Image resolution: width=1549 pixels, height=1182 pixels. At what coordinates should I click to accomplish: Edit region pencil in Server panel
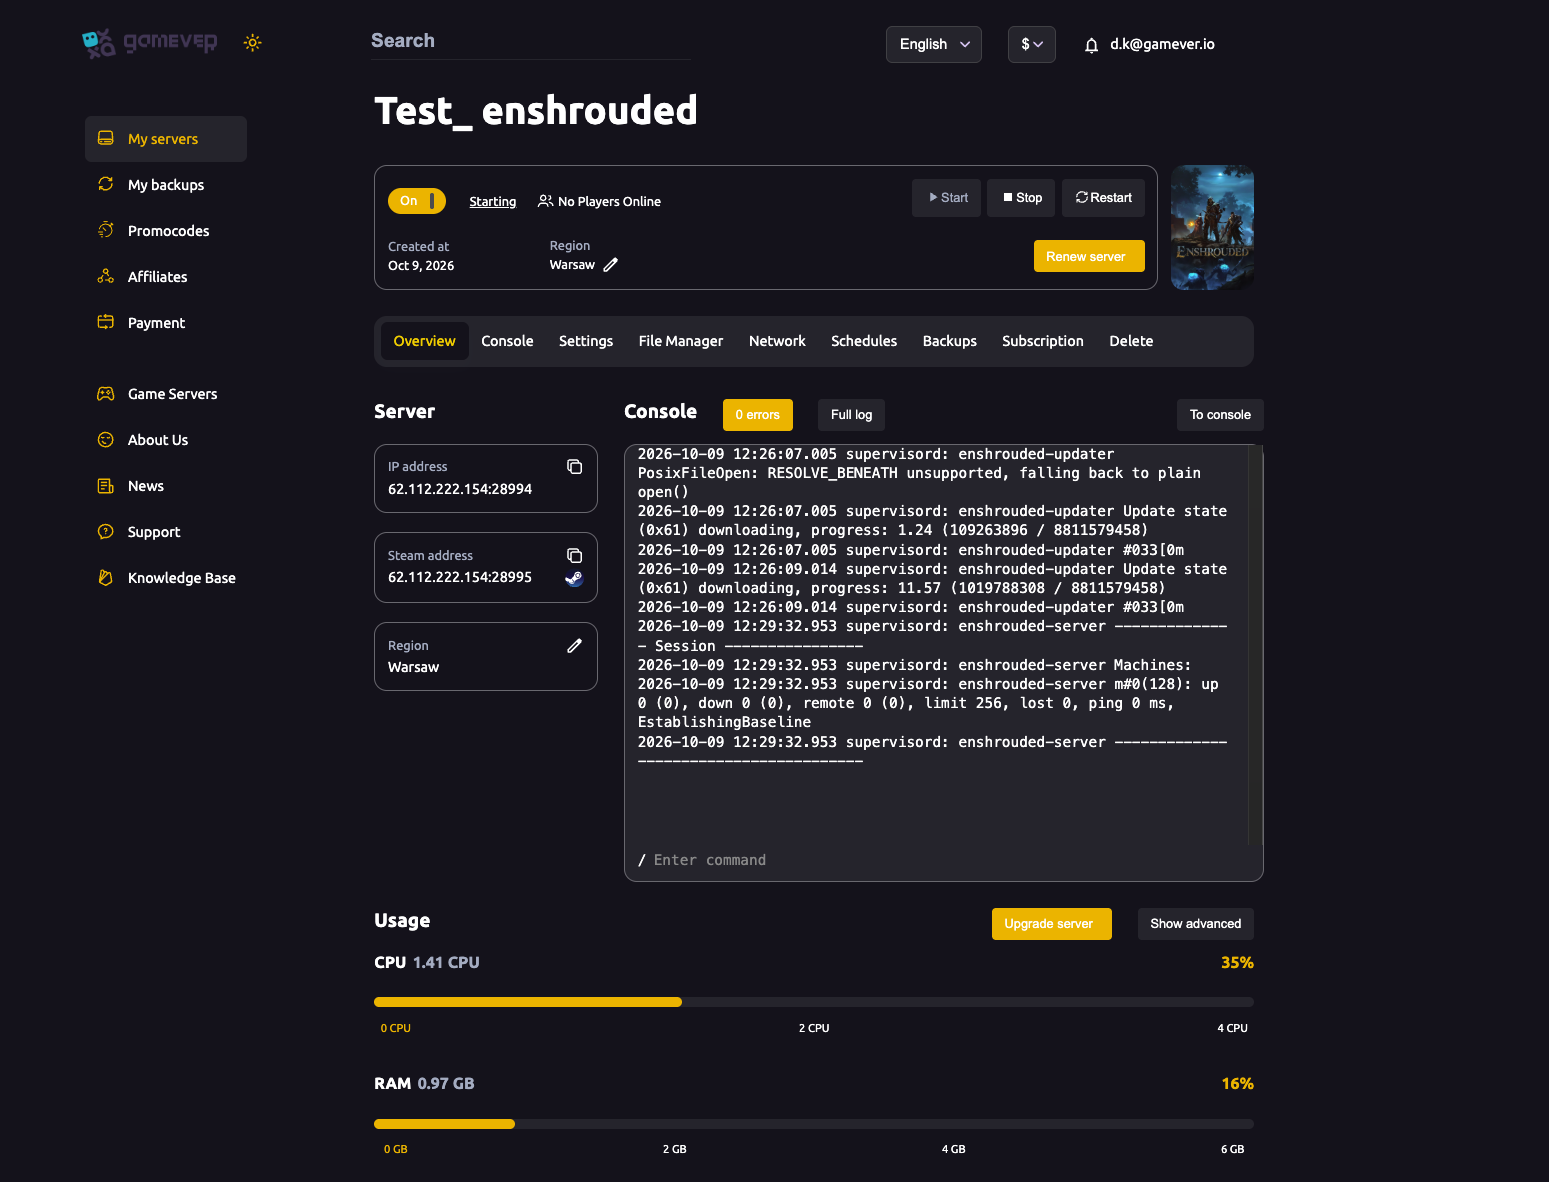coord(574,646)
